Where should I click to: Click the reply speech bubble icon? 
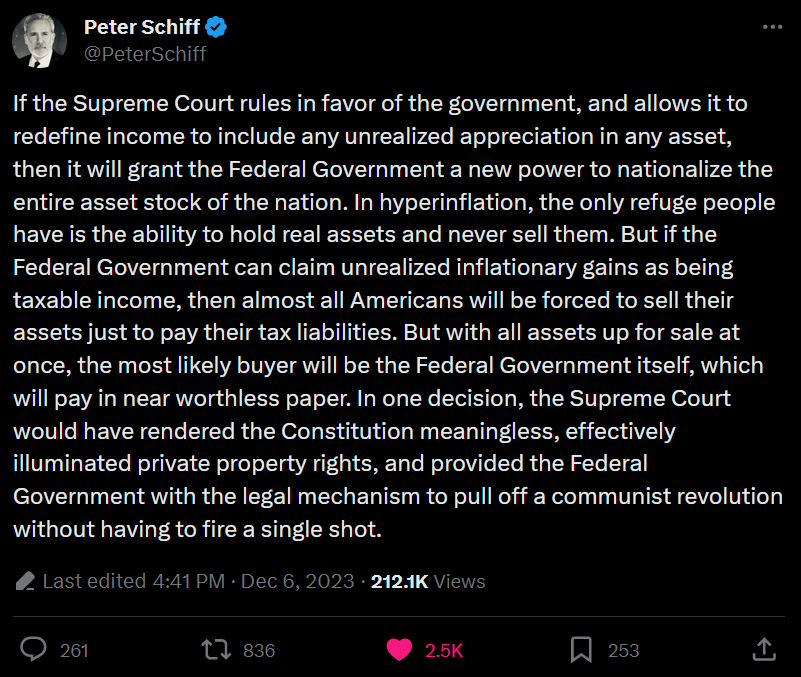pos(34,650)
